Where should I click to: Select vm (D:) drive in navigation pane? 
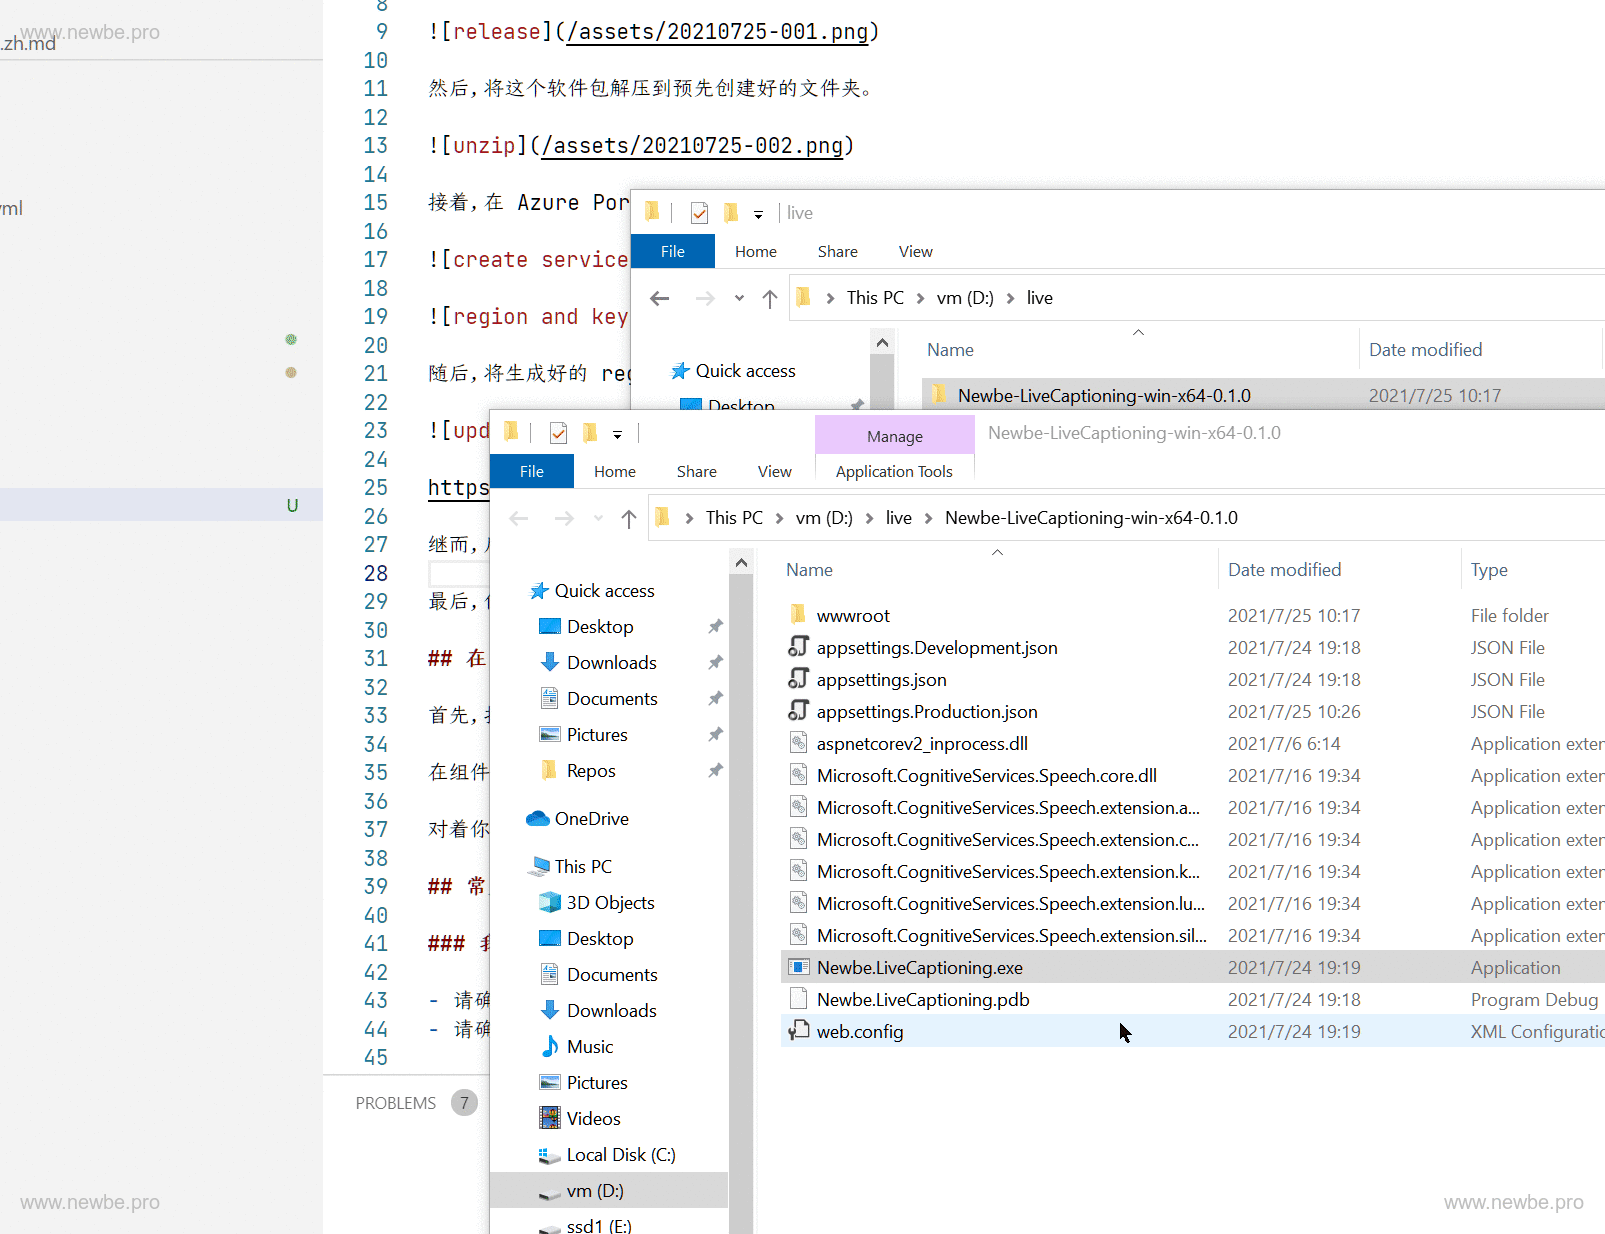(x=594, y=1191)
